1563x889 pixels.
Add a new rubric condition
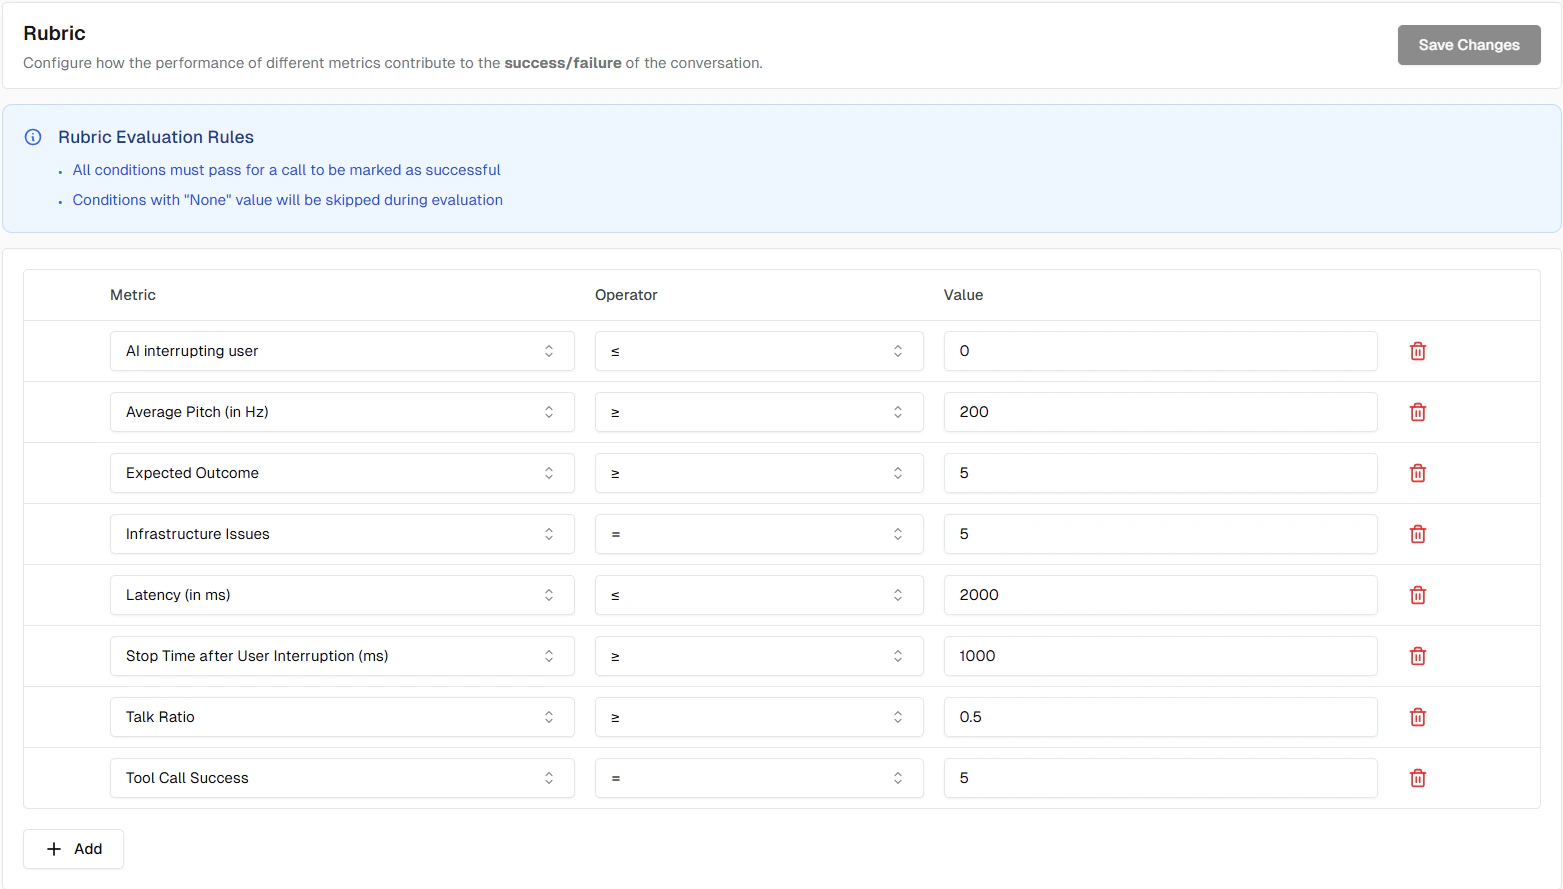pos(73,848)
